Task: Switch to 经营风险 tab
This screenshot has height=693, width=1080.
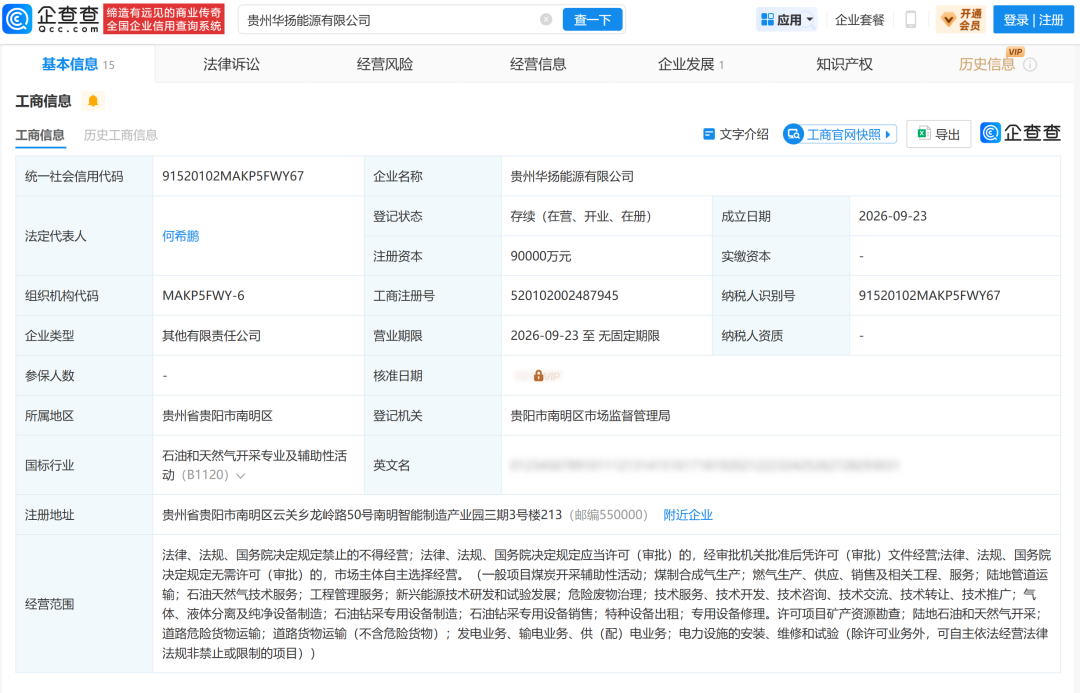Action: pyautogui.click(x=385, y=64)
